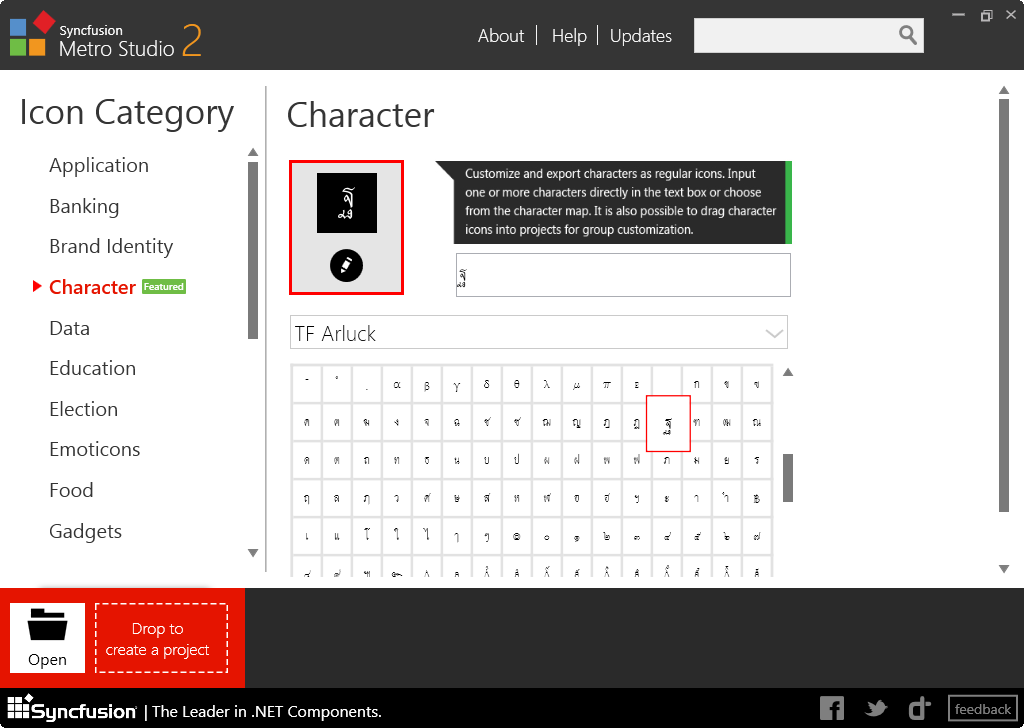Select the pi (π) character cell
This screenshot has height=728, width=1024.
point(607,384)
